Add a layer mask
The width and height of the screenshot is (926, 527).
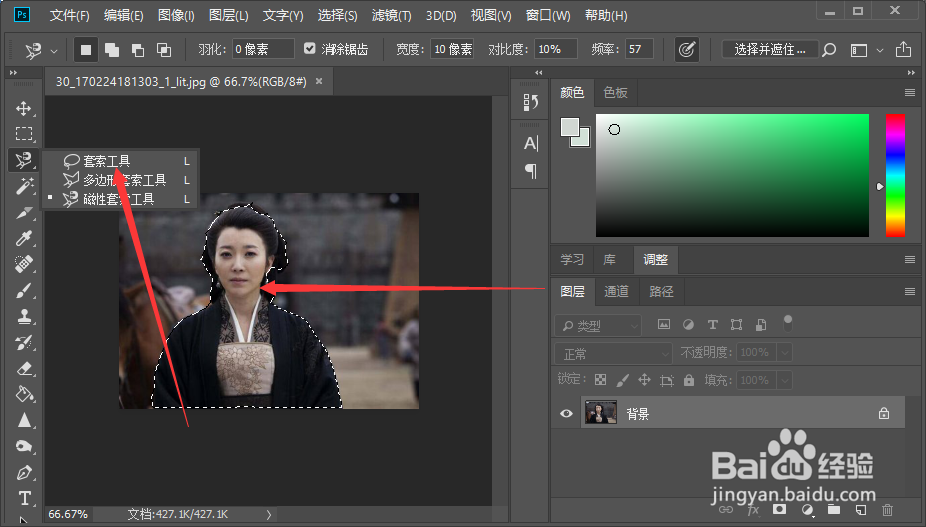[779, 509]
